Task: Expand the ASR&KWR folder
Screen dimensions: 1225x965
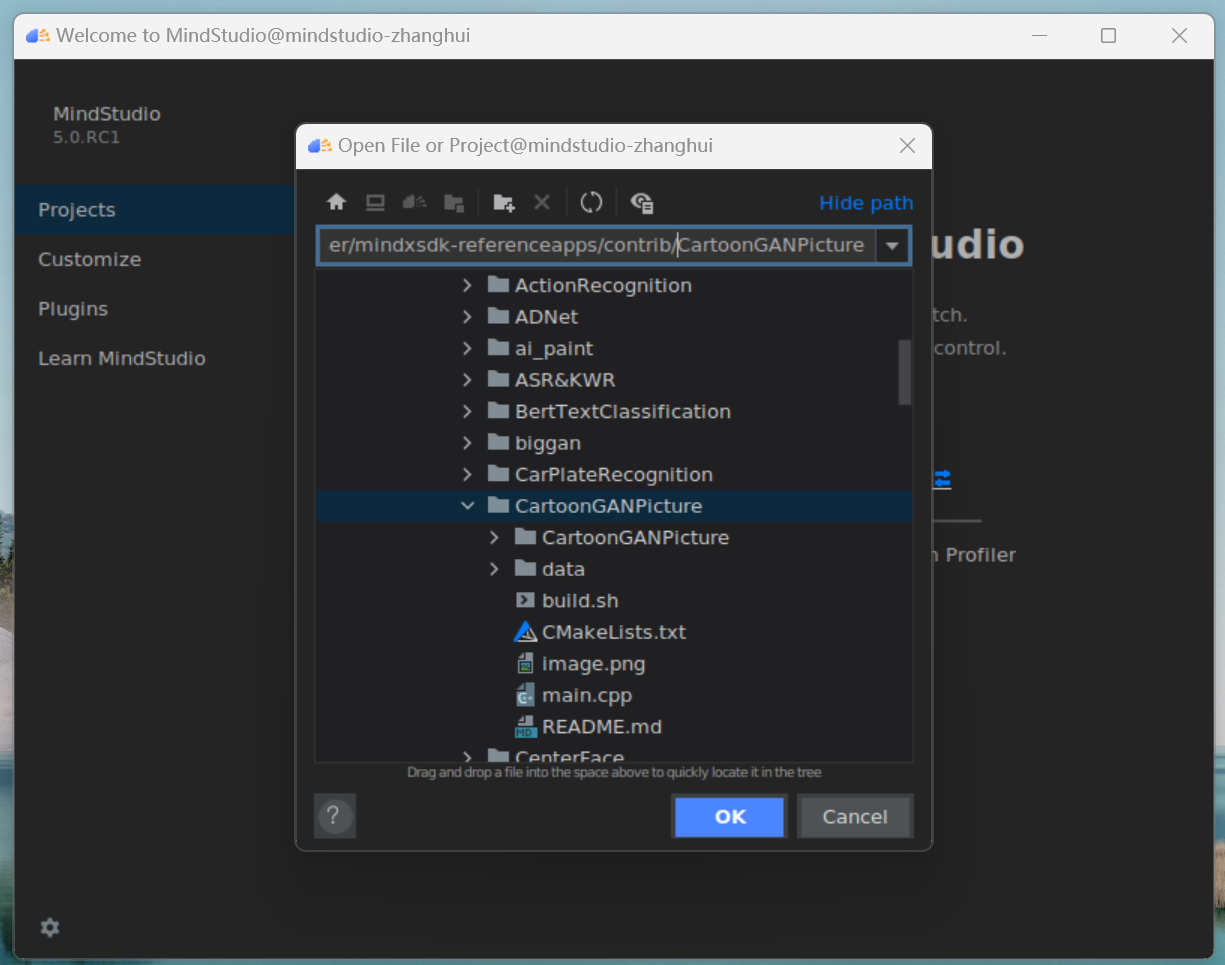Action: pyautogui.click(x=467, y=380)
